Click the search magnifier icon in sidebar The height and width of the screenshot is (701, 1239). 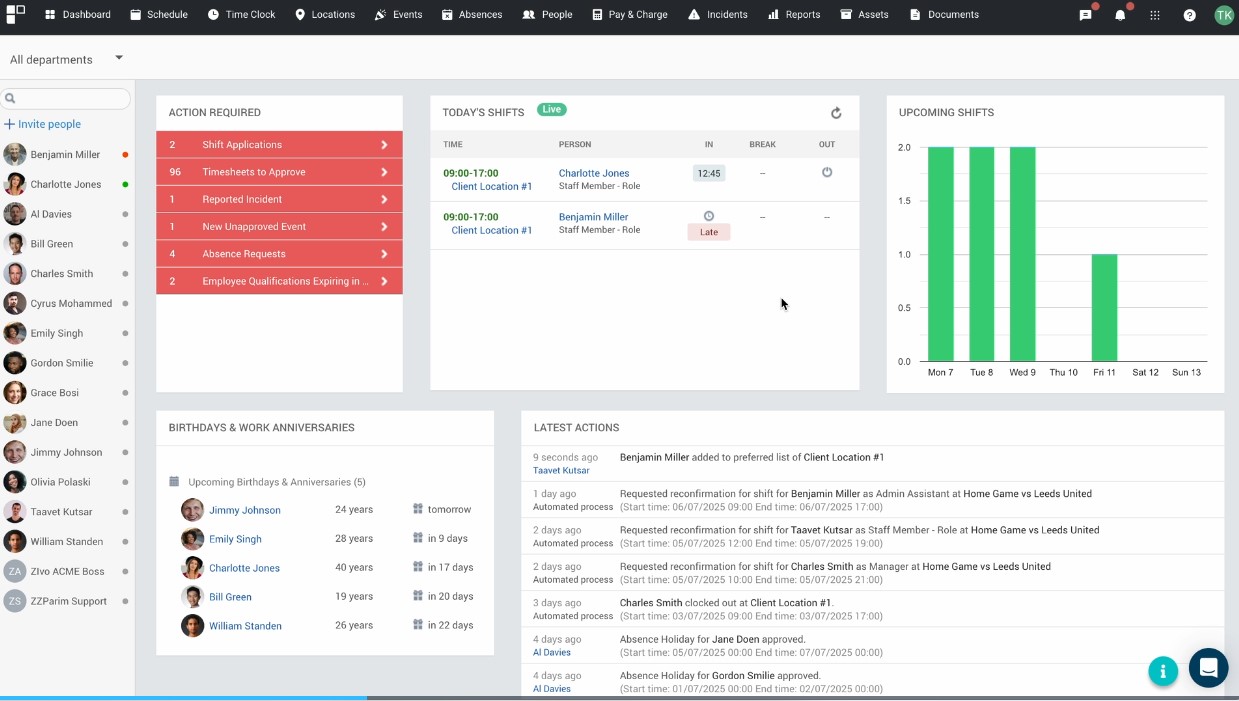click(10, 98)
